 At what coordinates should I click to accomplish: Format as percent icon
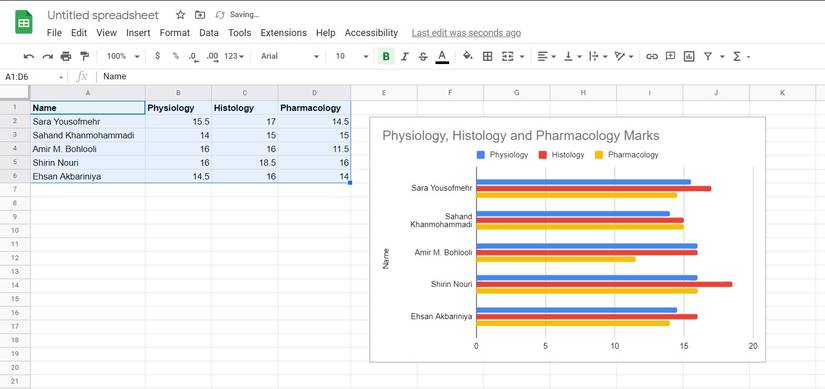click(x=176, y=56)
